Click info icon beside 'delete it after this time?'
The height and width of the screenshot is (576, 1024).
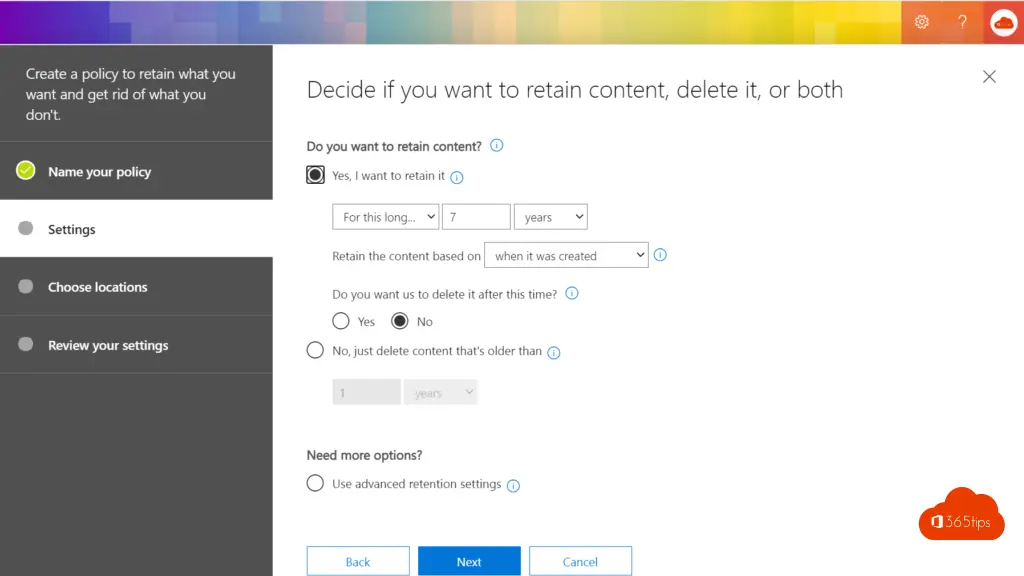[x=572, y=294]
